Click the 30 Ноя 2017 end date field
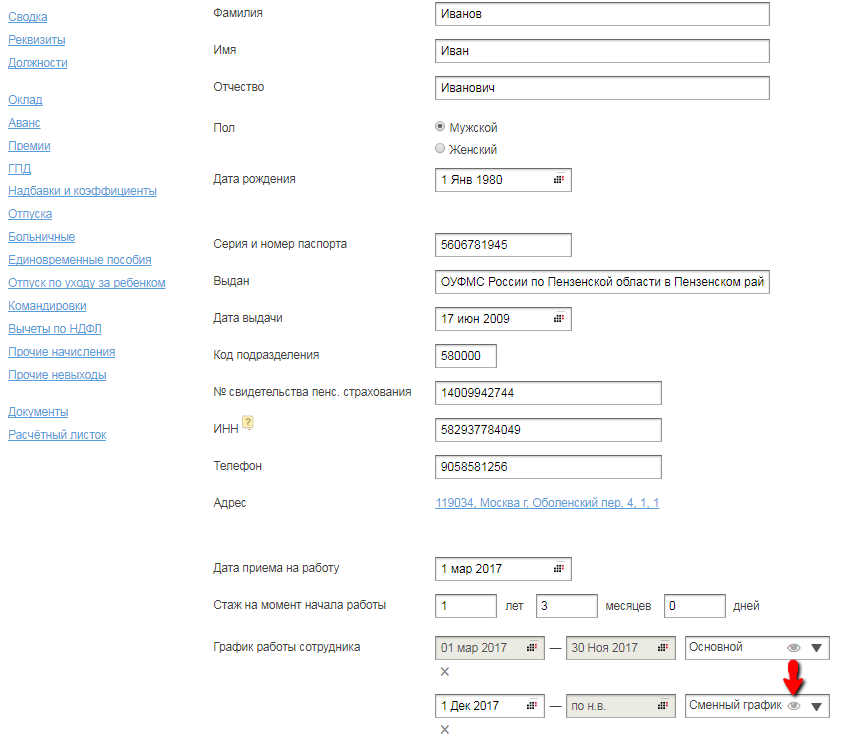The width and height of the screenshot is (860, 742). [x=620, y=648]
